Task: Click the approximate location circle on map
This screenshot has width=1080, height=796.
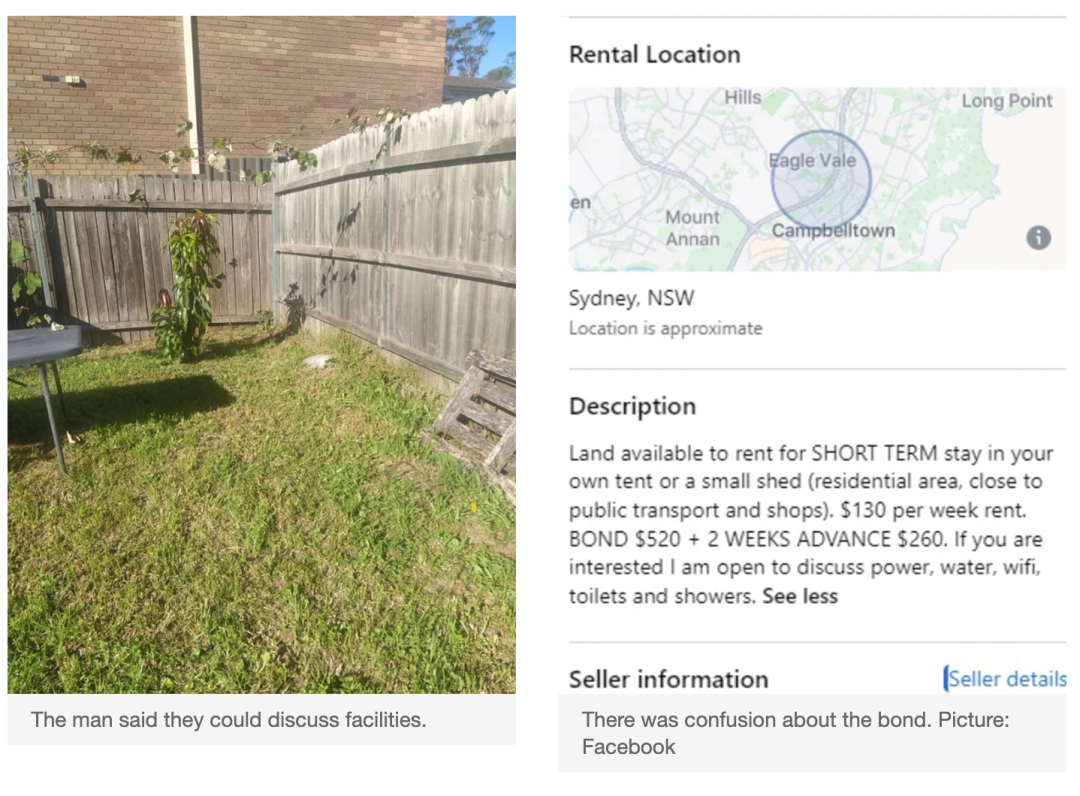Action: click(x=821, y=181)
